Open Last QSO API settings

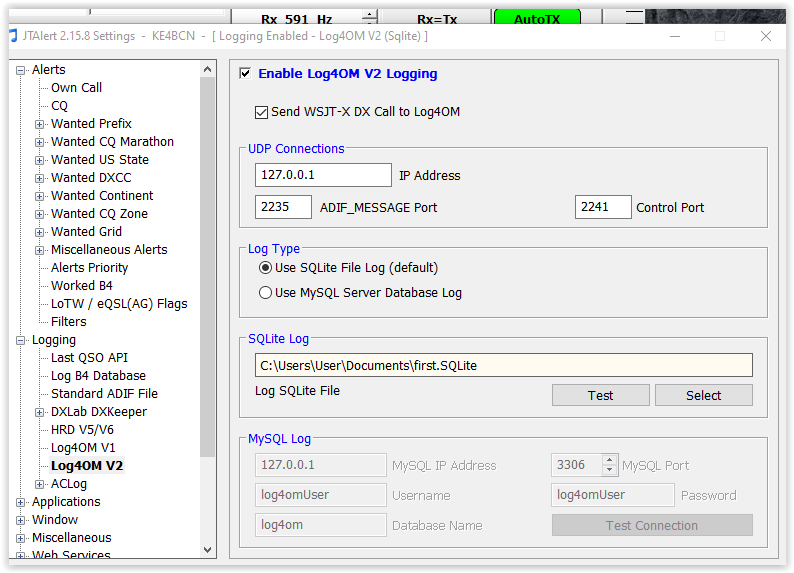click(89, 357)
